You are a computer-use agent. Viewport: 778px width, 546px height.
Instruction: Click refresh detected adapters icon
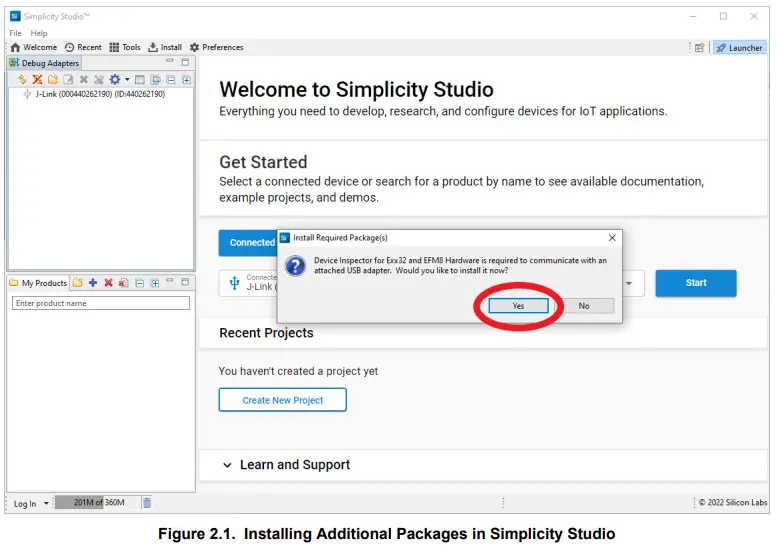pyautogui.click(x=22, y=79)
